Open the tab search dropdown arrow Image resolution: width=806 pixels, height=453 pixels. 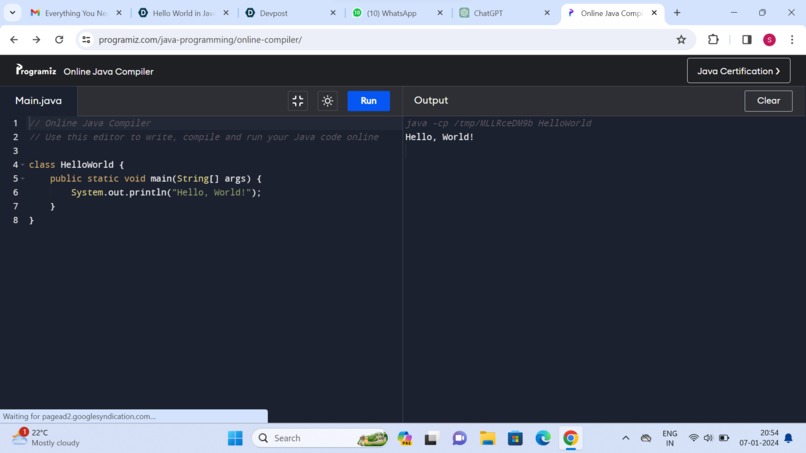tap(12, 13)
